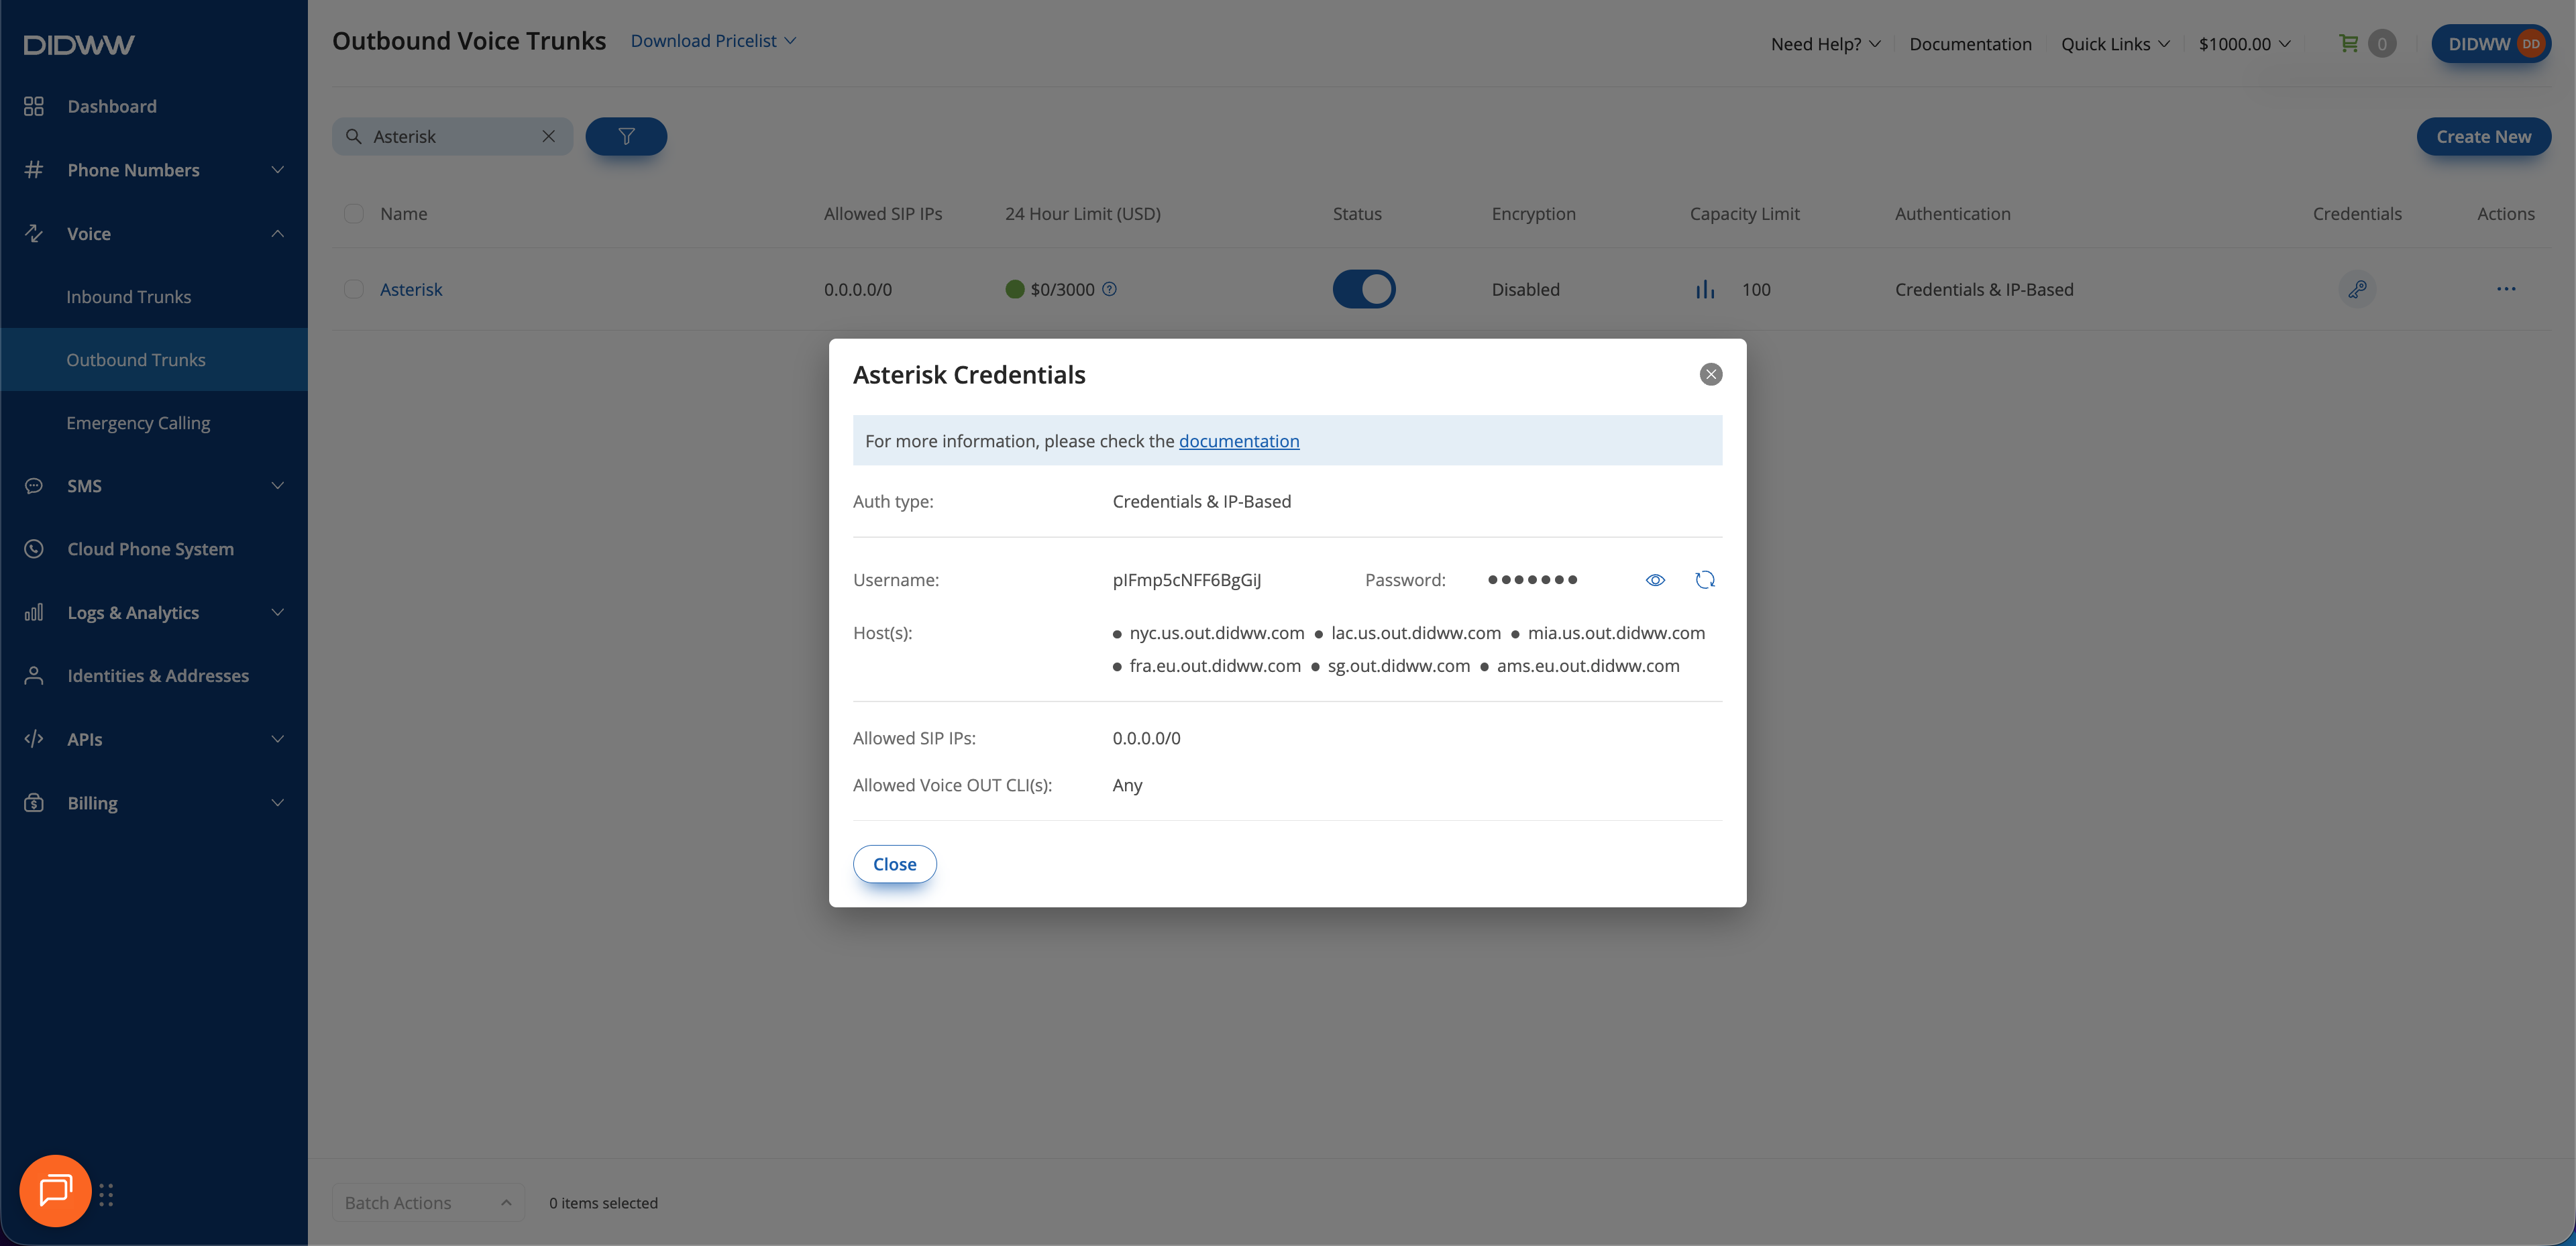2576x1246 pixels.
Task: Tick the Asterisk row checkbox
Action: click(x=354, y=289)
